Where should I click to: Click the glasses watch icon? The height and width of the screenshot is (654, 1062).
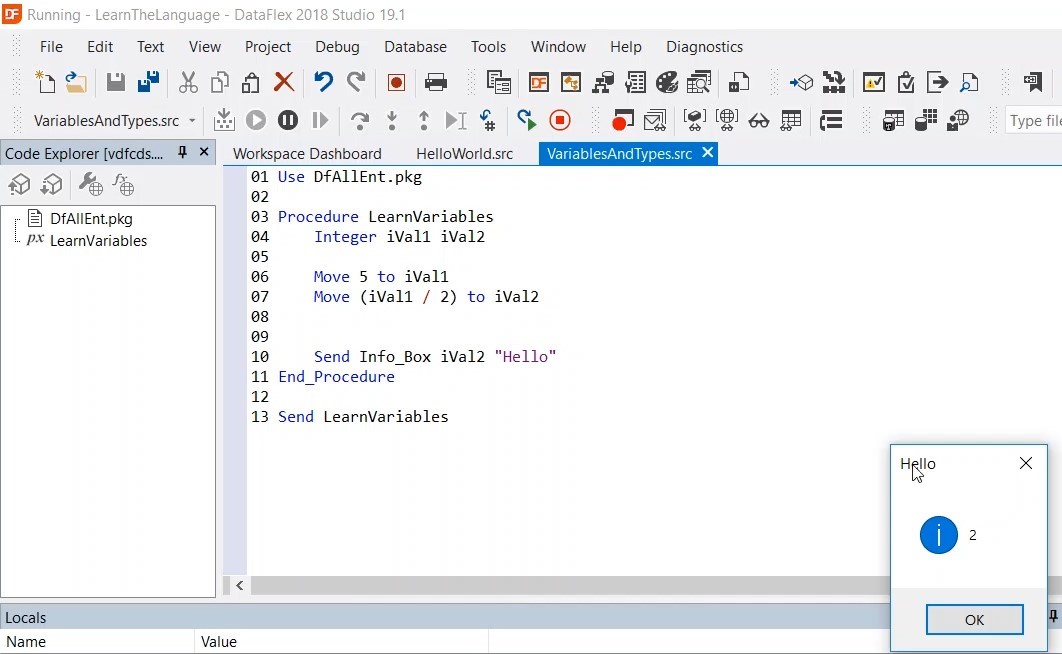pos(759,121)
